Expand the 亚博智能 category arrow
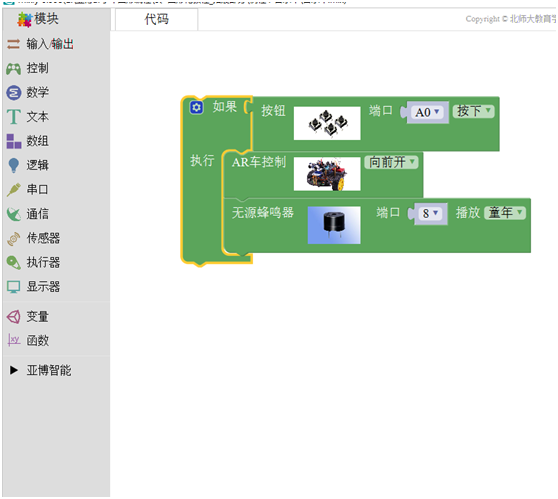Viewport: 558px width, 499px height. (x=14, y=370)
